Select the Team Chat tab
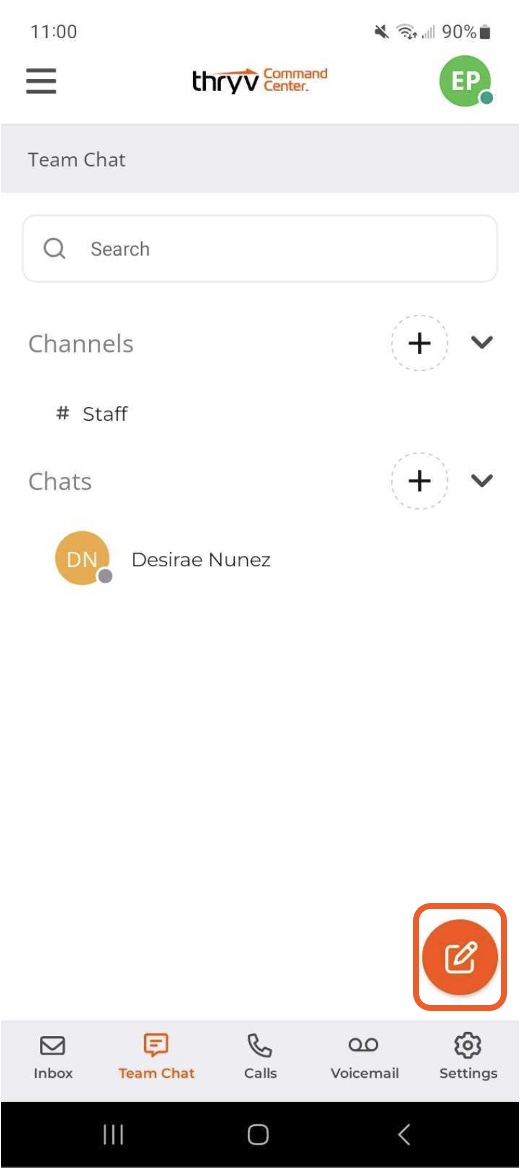 (156, 1058)
